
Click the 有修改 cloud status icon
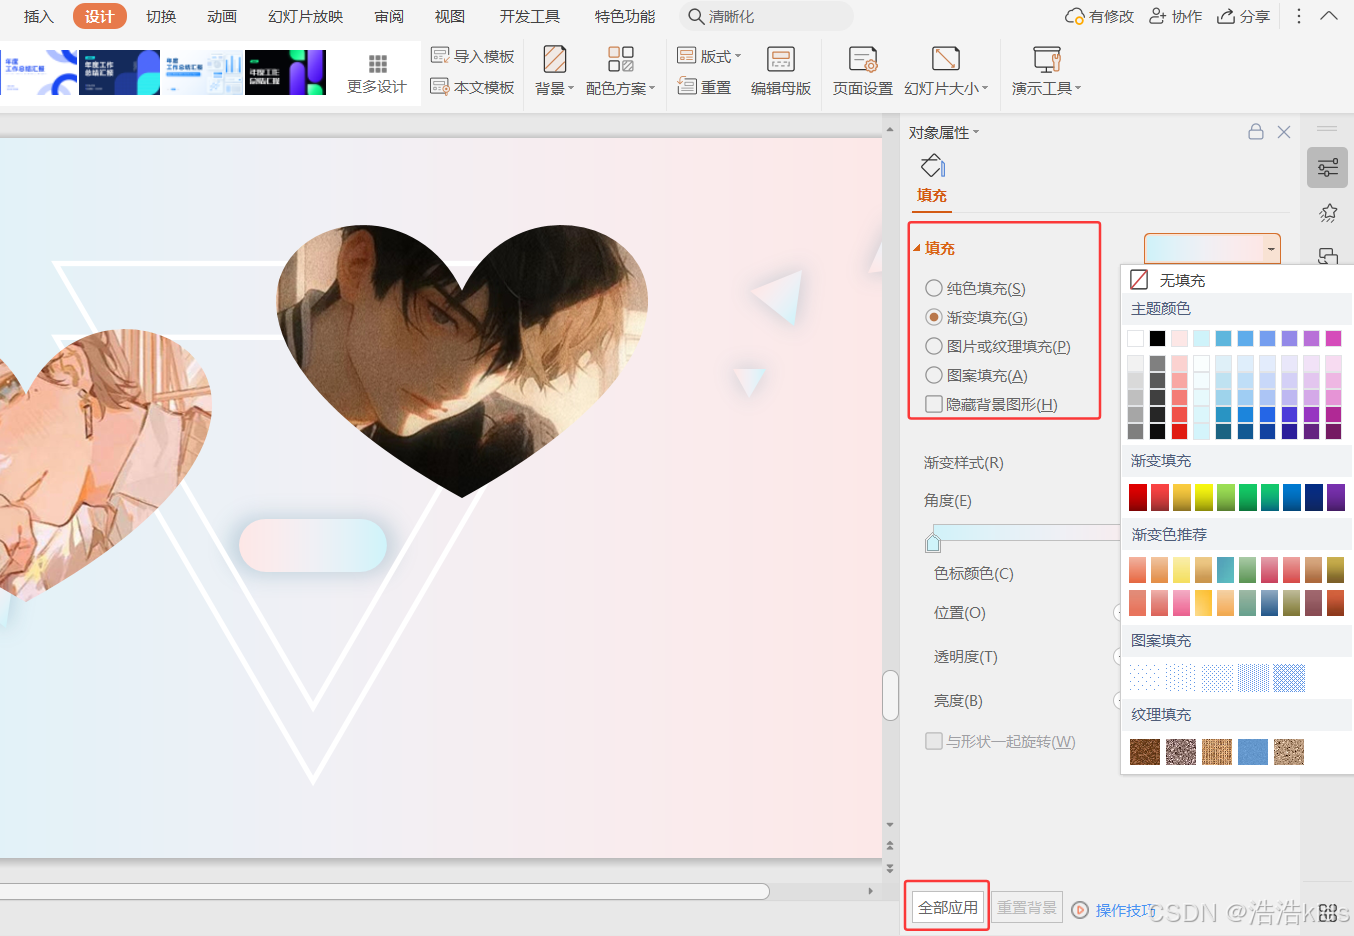[x=1075, y=16]
